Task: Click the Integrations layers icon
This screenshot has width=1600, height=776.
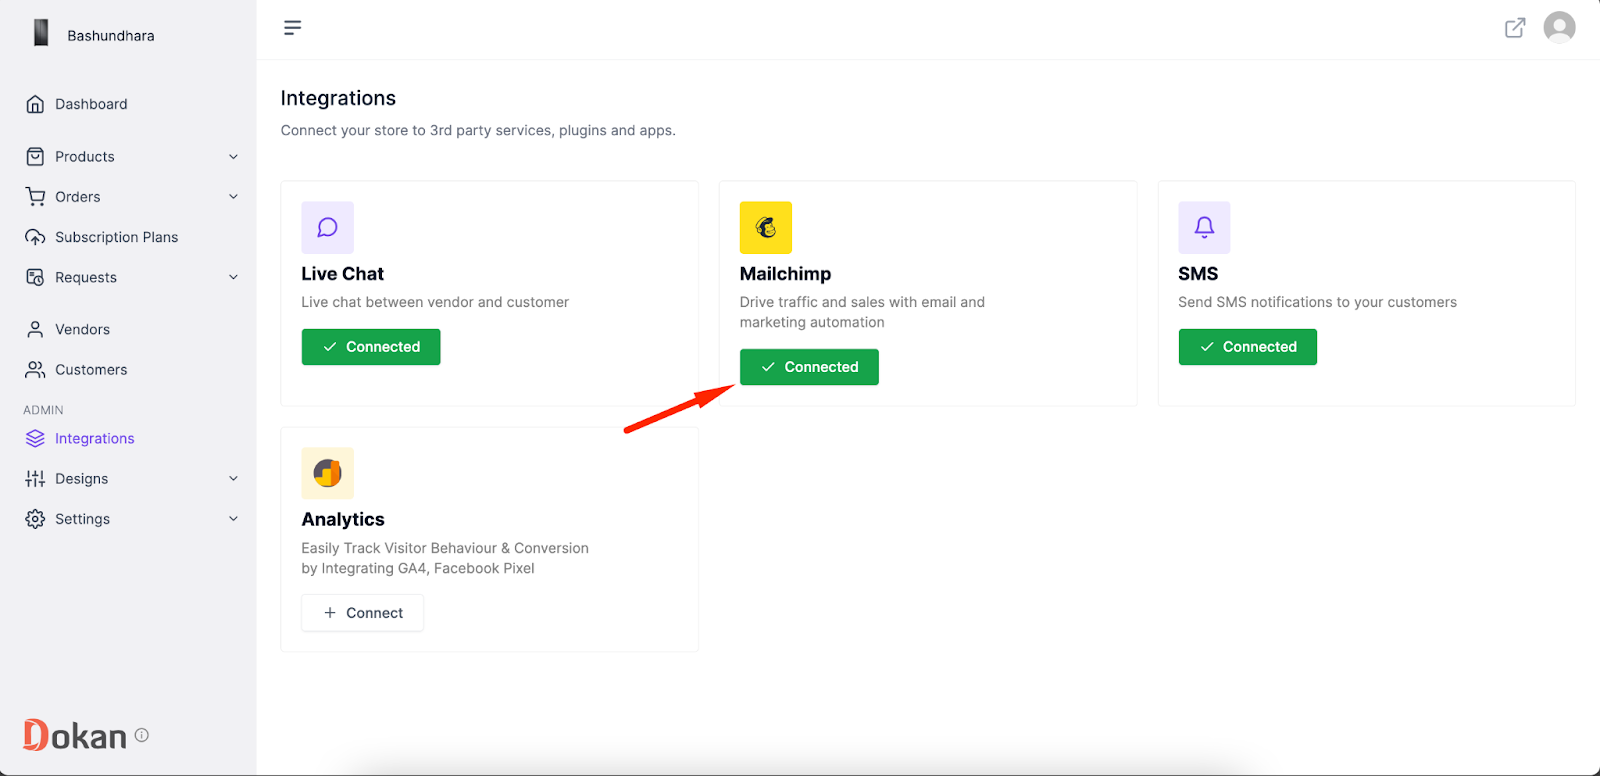Action: (x=35, y=438)
